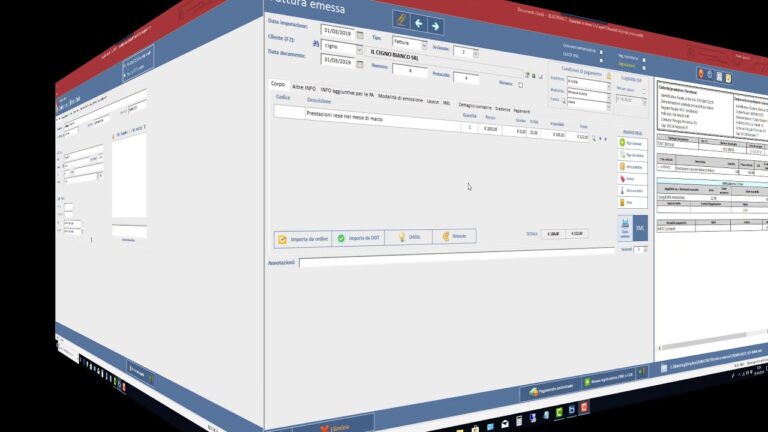Click document page icon in preview toolbar
The width and height of the screenshot is (768, 432).
(719, 77)
